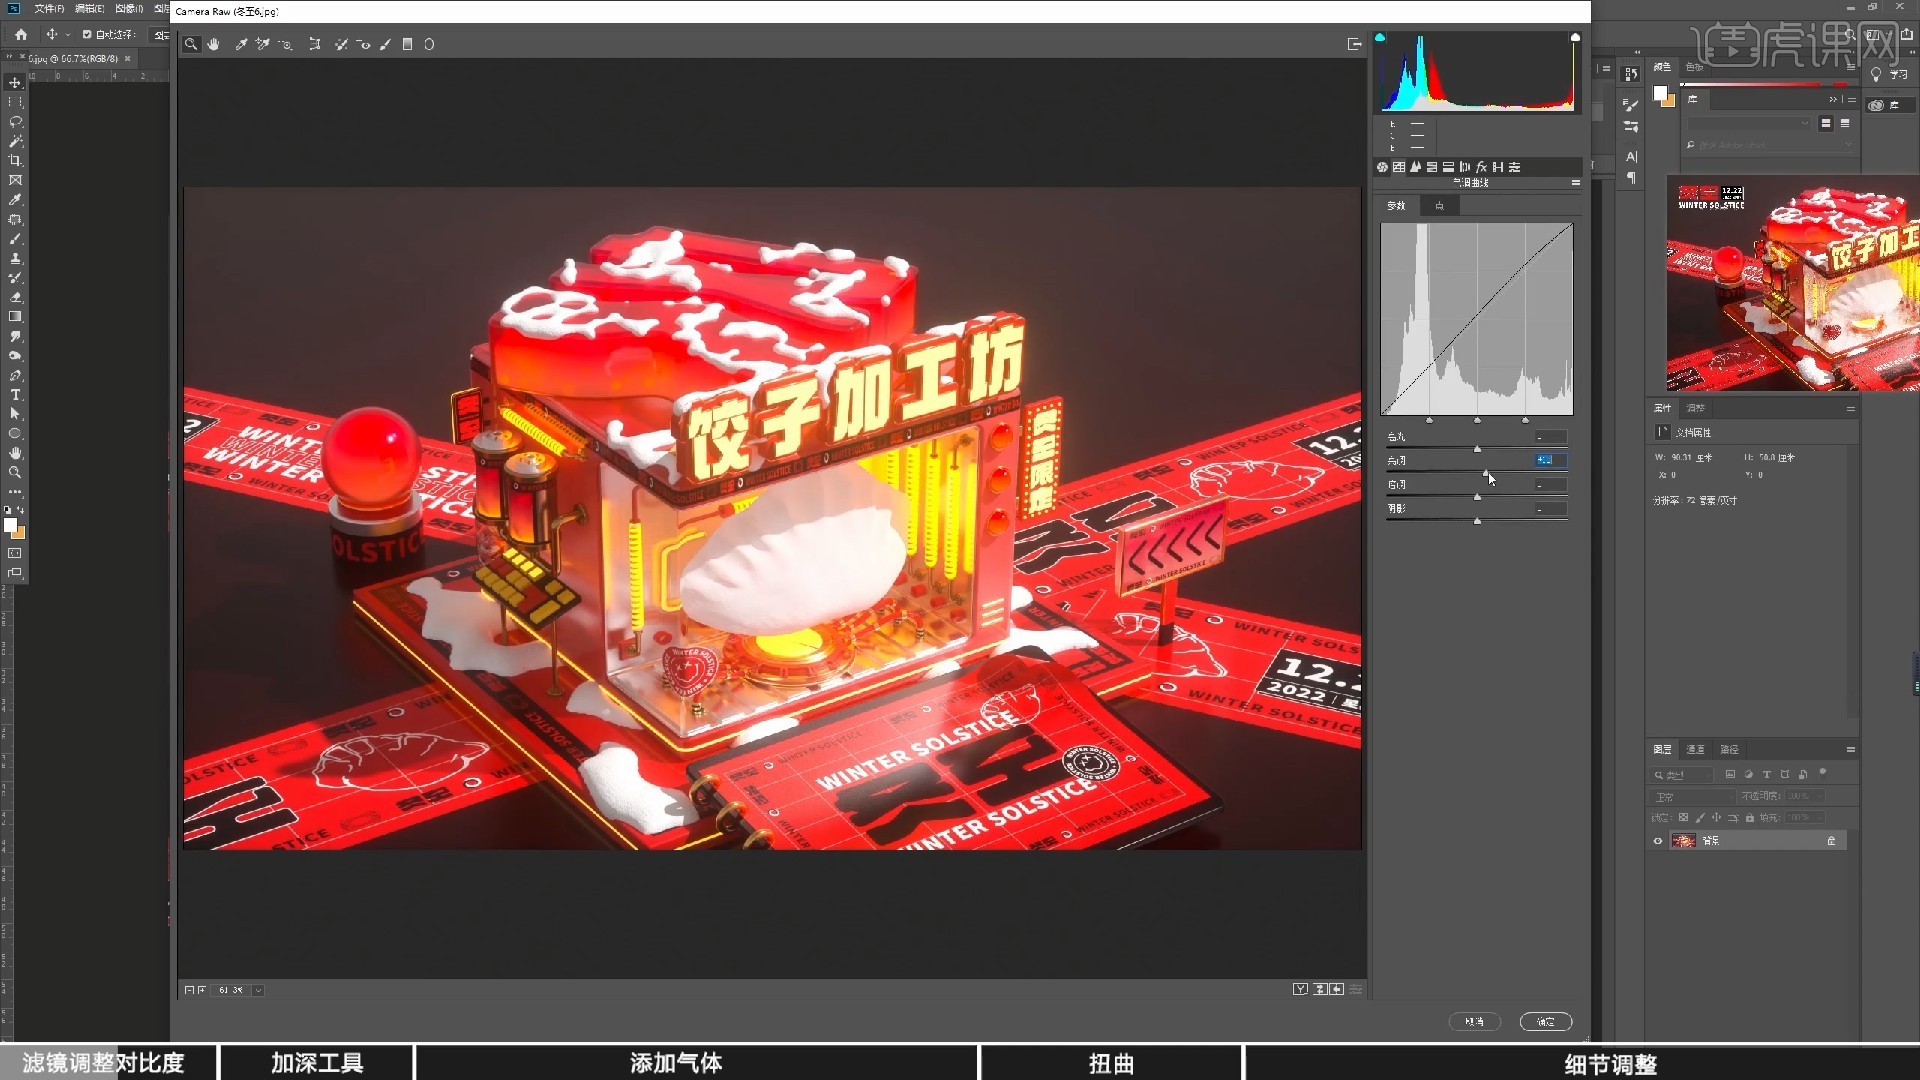
Task: Select the Zoom tool in Camera Raw toolbar
Action: click(191, 44)
